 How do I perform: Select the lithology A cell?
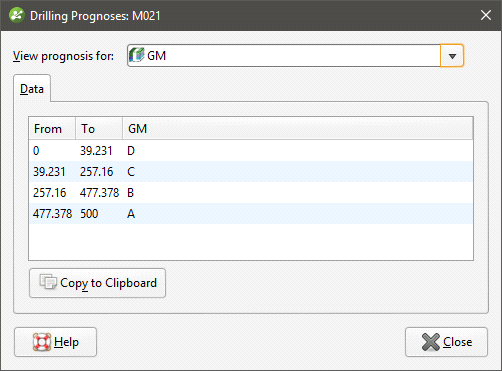131,214
